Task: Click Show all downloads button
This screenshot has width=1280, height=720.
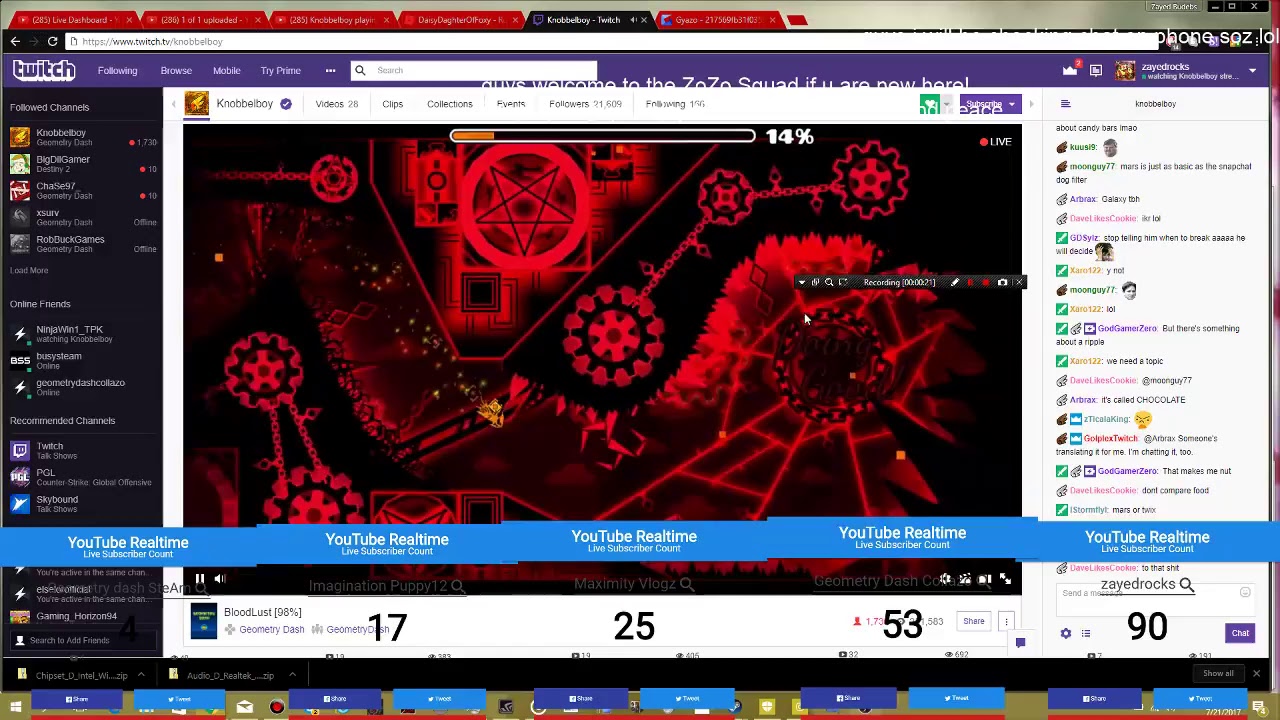Action: coord(1218,673)
